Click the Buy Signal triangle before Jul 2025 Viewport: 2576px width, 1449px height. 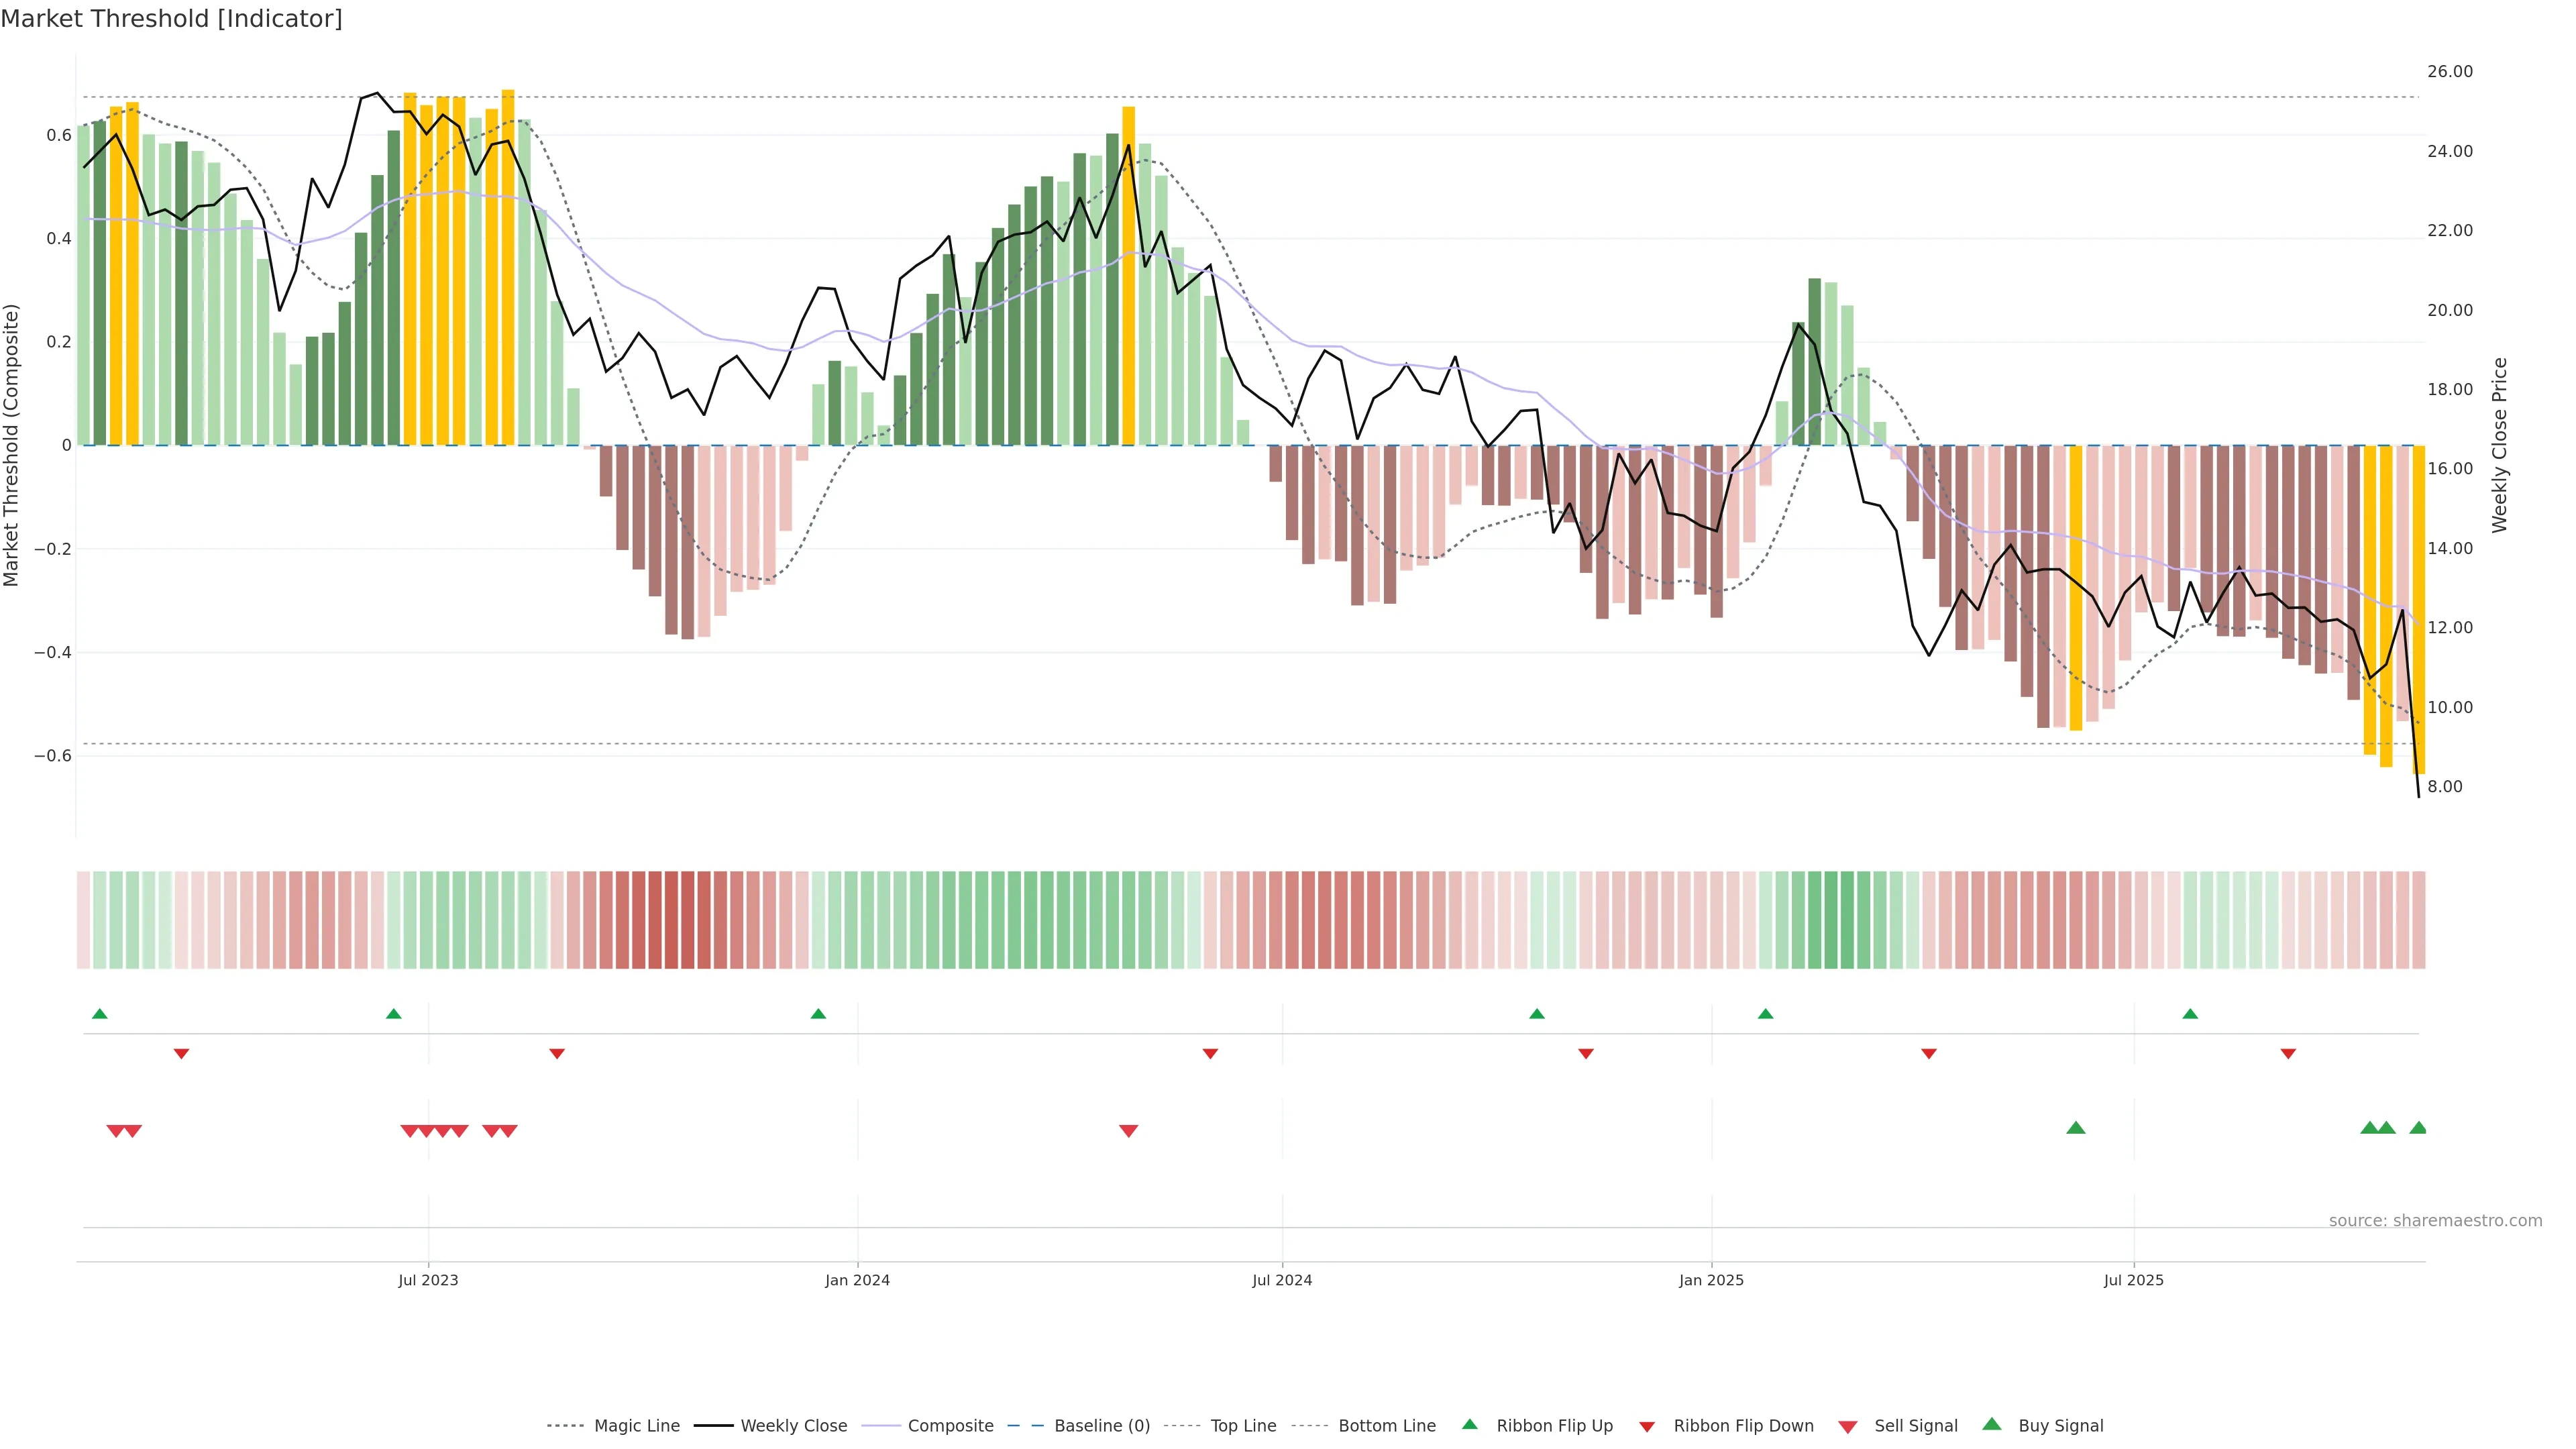click(x=2075, y=1128)
